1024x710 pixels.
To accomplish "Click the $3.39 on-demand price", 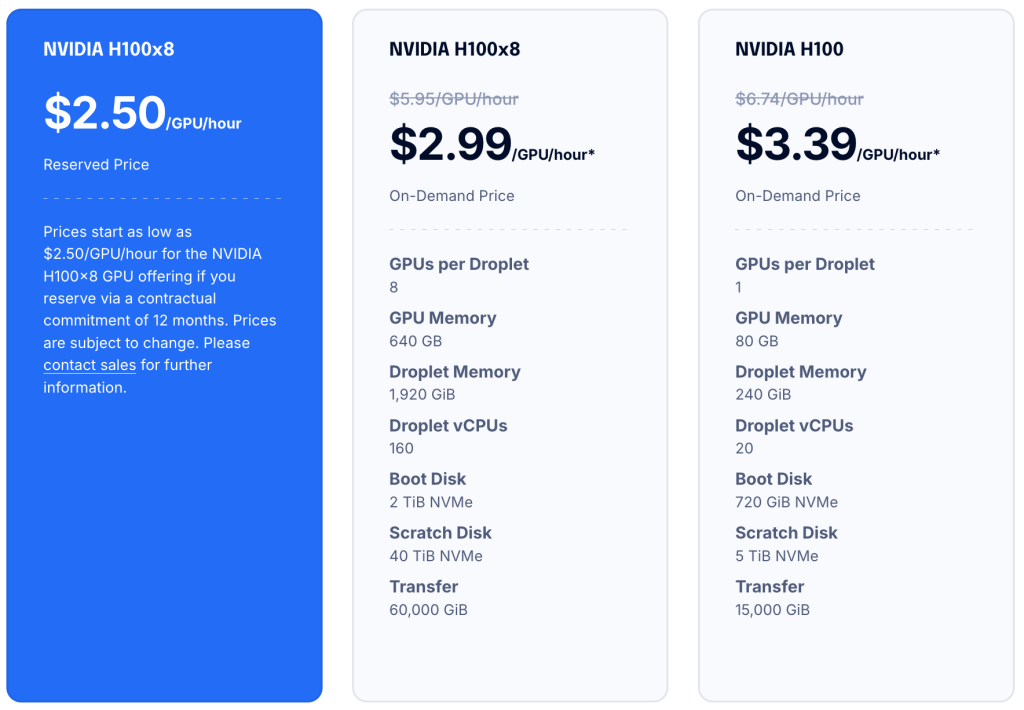I will click(796, 144).
